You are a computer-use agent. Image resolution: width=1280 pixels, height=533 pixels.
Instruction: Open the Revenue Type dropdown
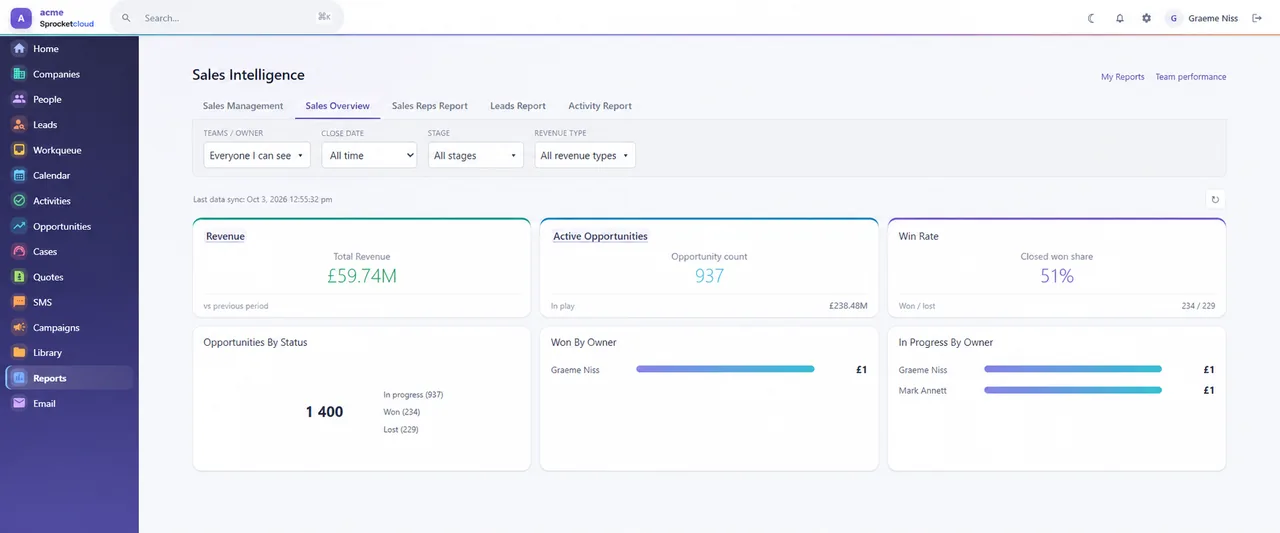pyautogui.click(x=585, y=156)
